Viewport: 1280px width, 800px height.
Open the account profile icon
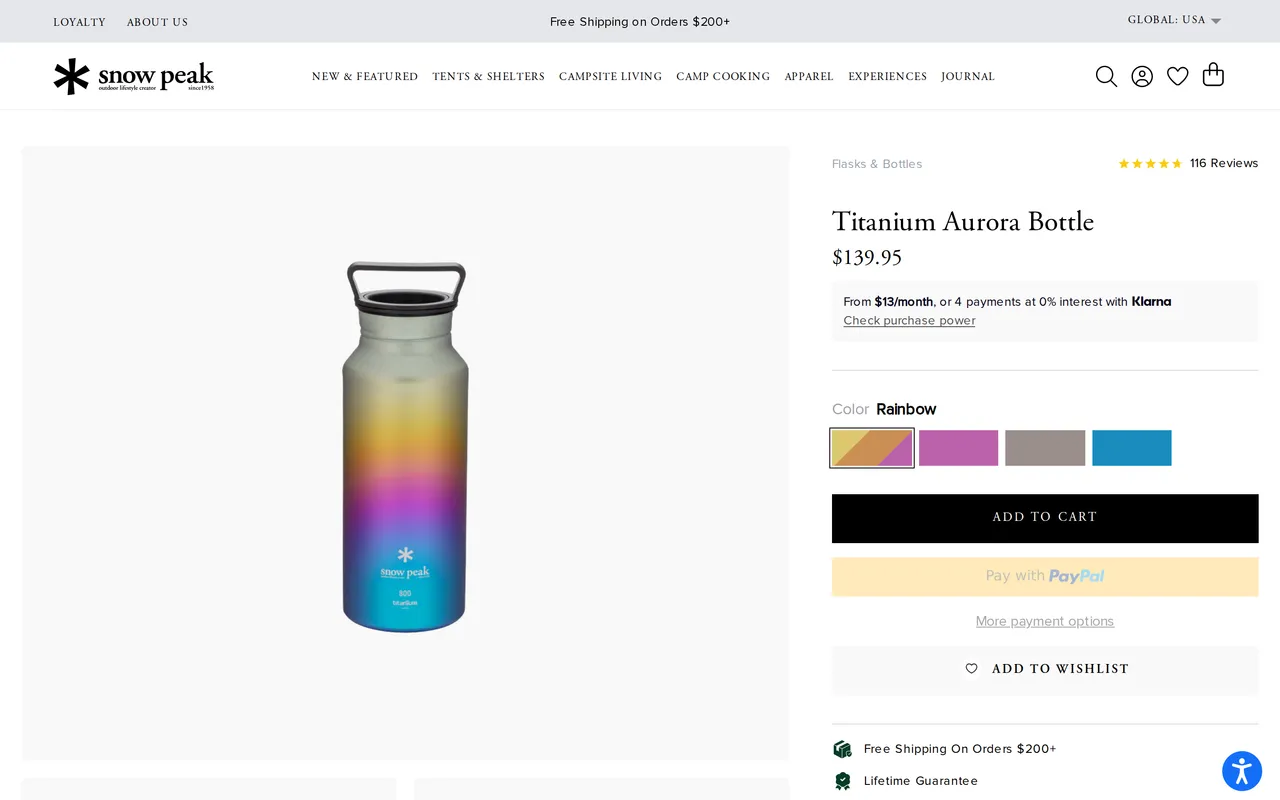1142,76
